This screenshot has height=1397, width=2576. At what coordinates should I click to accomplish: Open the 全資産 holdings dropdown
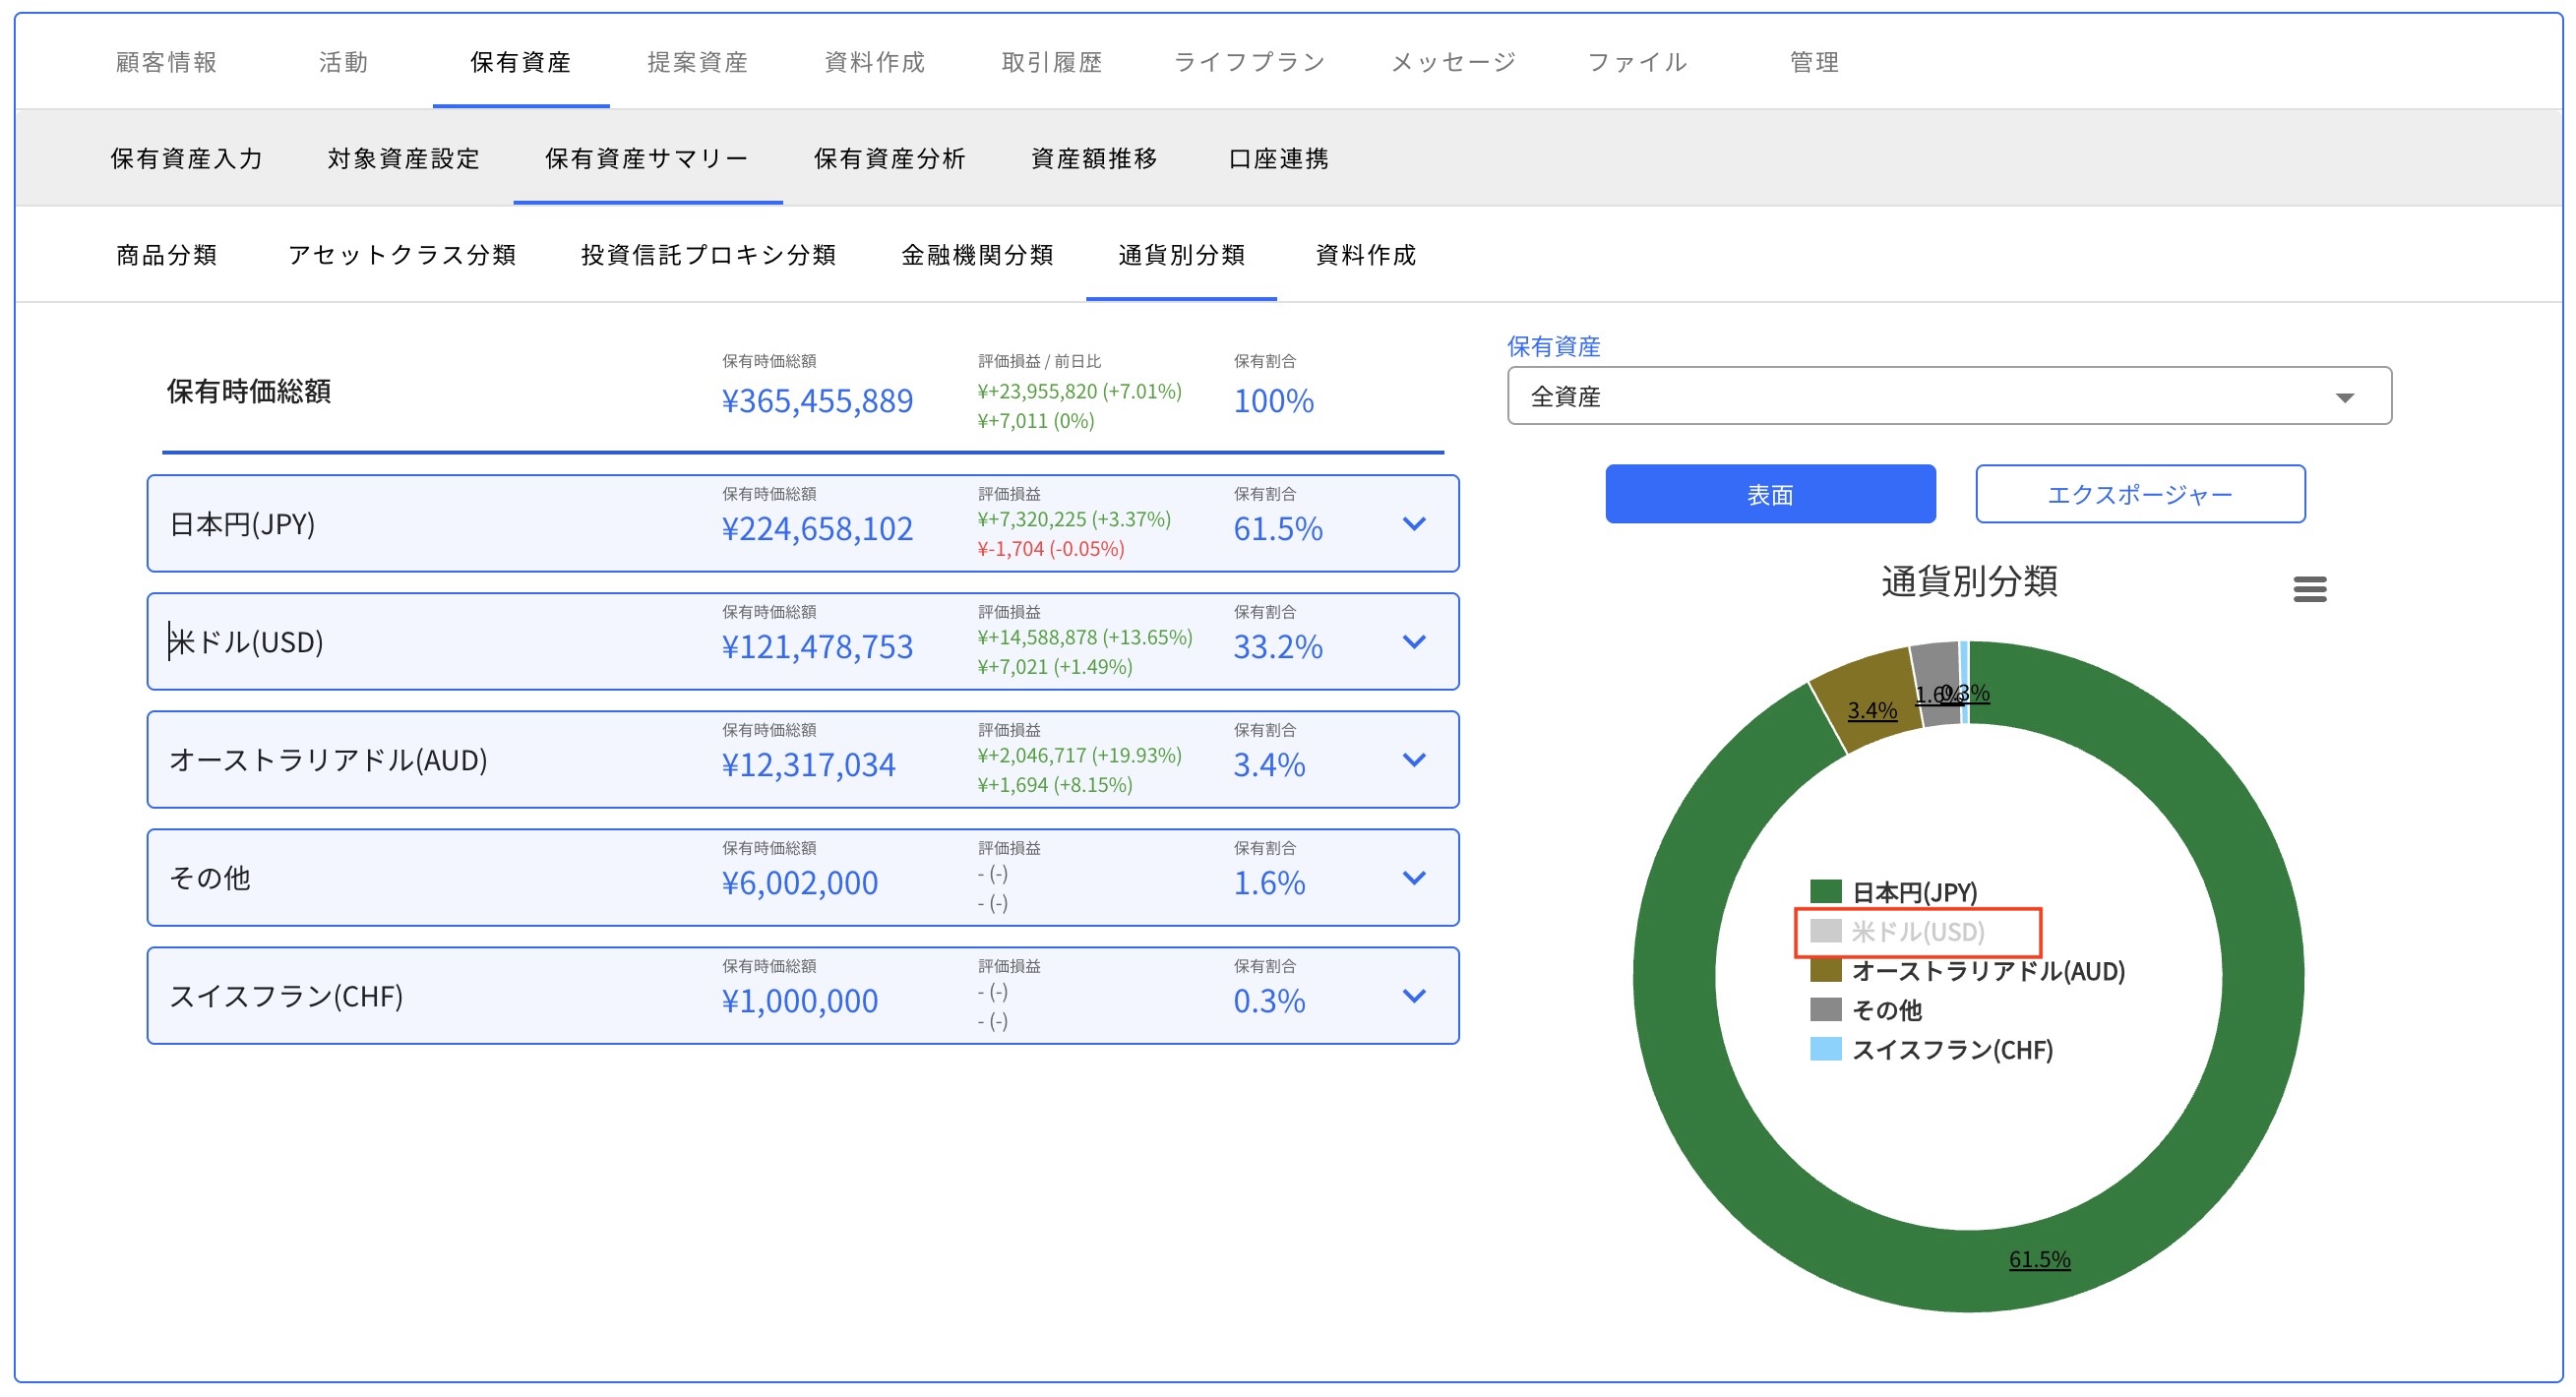(1949, 396)
